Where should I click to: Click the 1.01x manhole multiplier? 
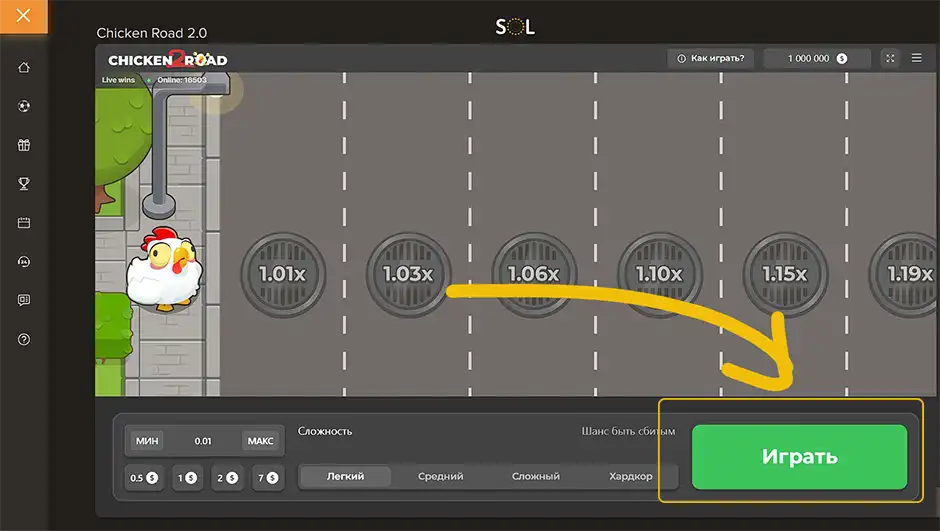283,274
